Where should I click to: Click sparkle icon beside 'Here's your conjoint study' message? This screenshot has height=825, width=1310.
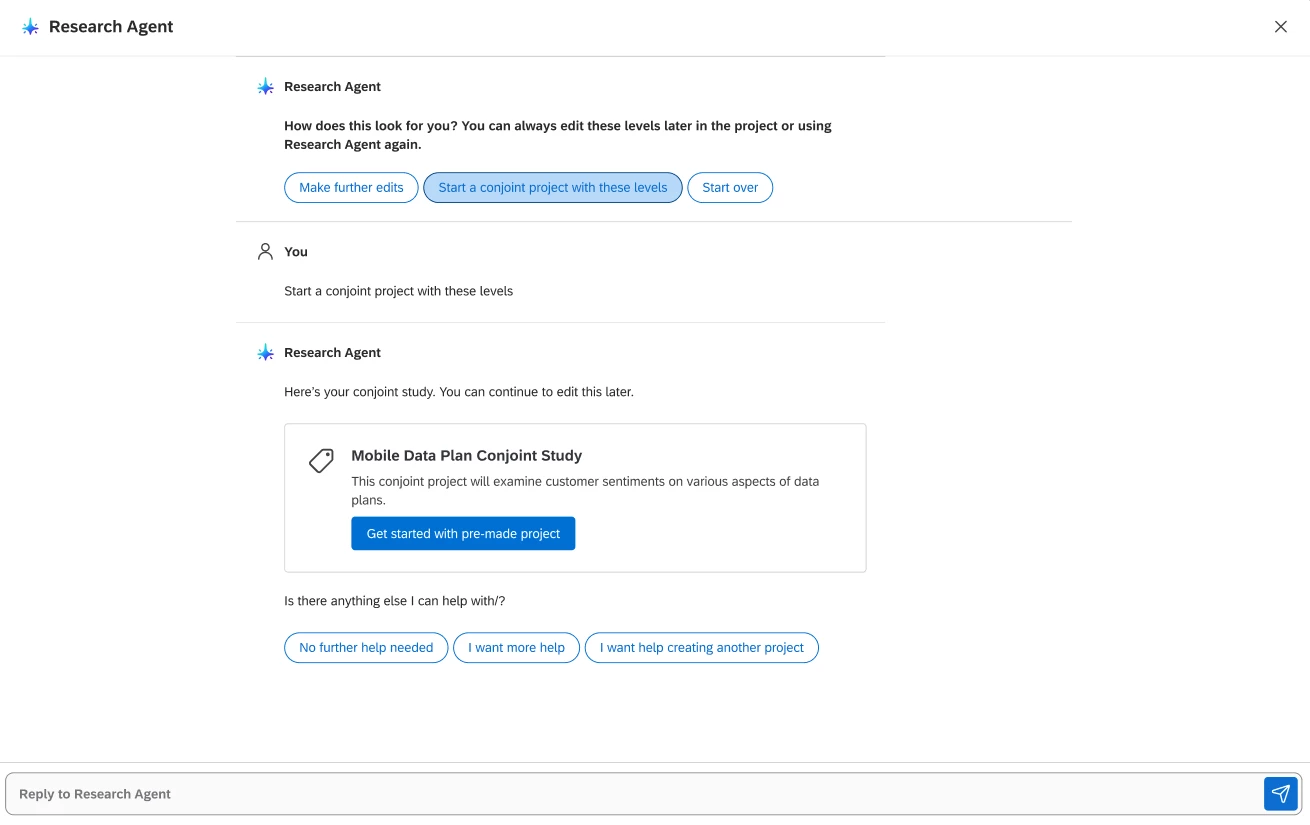click(265, 353)
